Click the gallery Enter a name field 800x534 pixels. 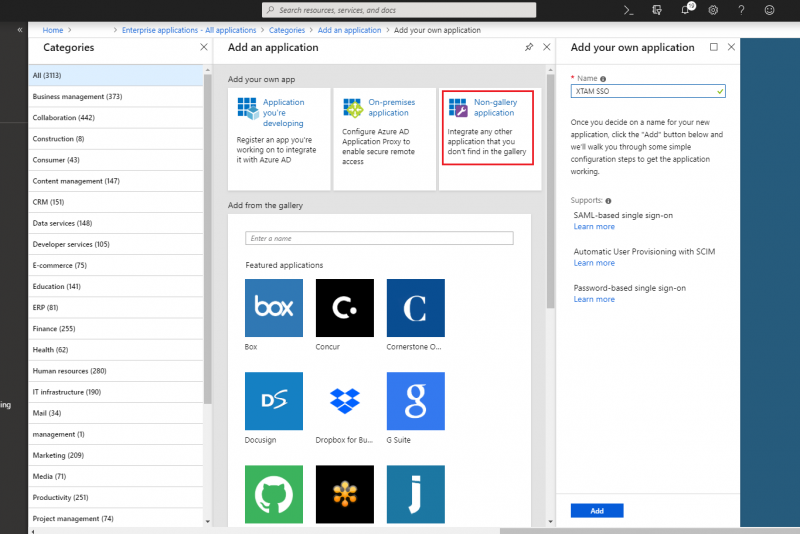(379, 238)
